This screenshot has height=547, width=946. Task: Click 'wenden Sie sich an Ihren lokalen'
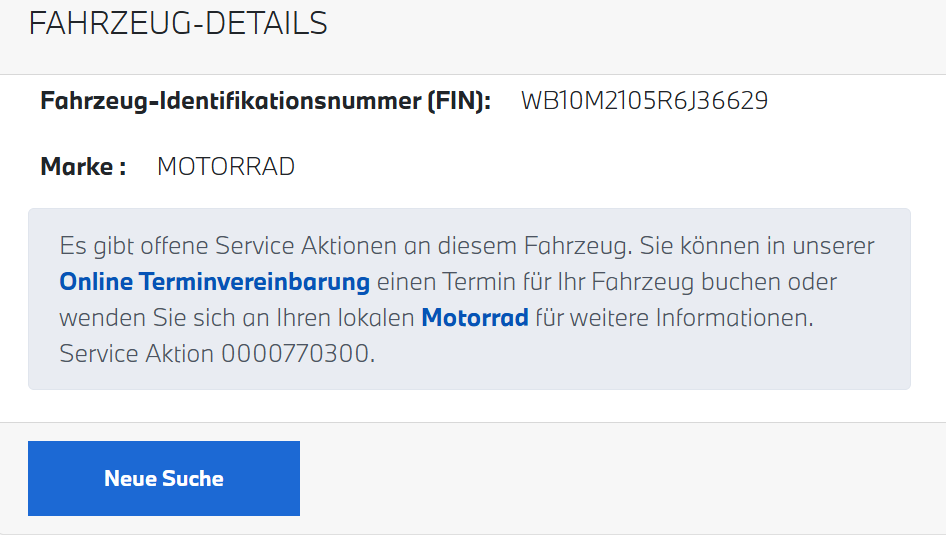point(236,318)
